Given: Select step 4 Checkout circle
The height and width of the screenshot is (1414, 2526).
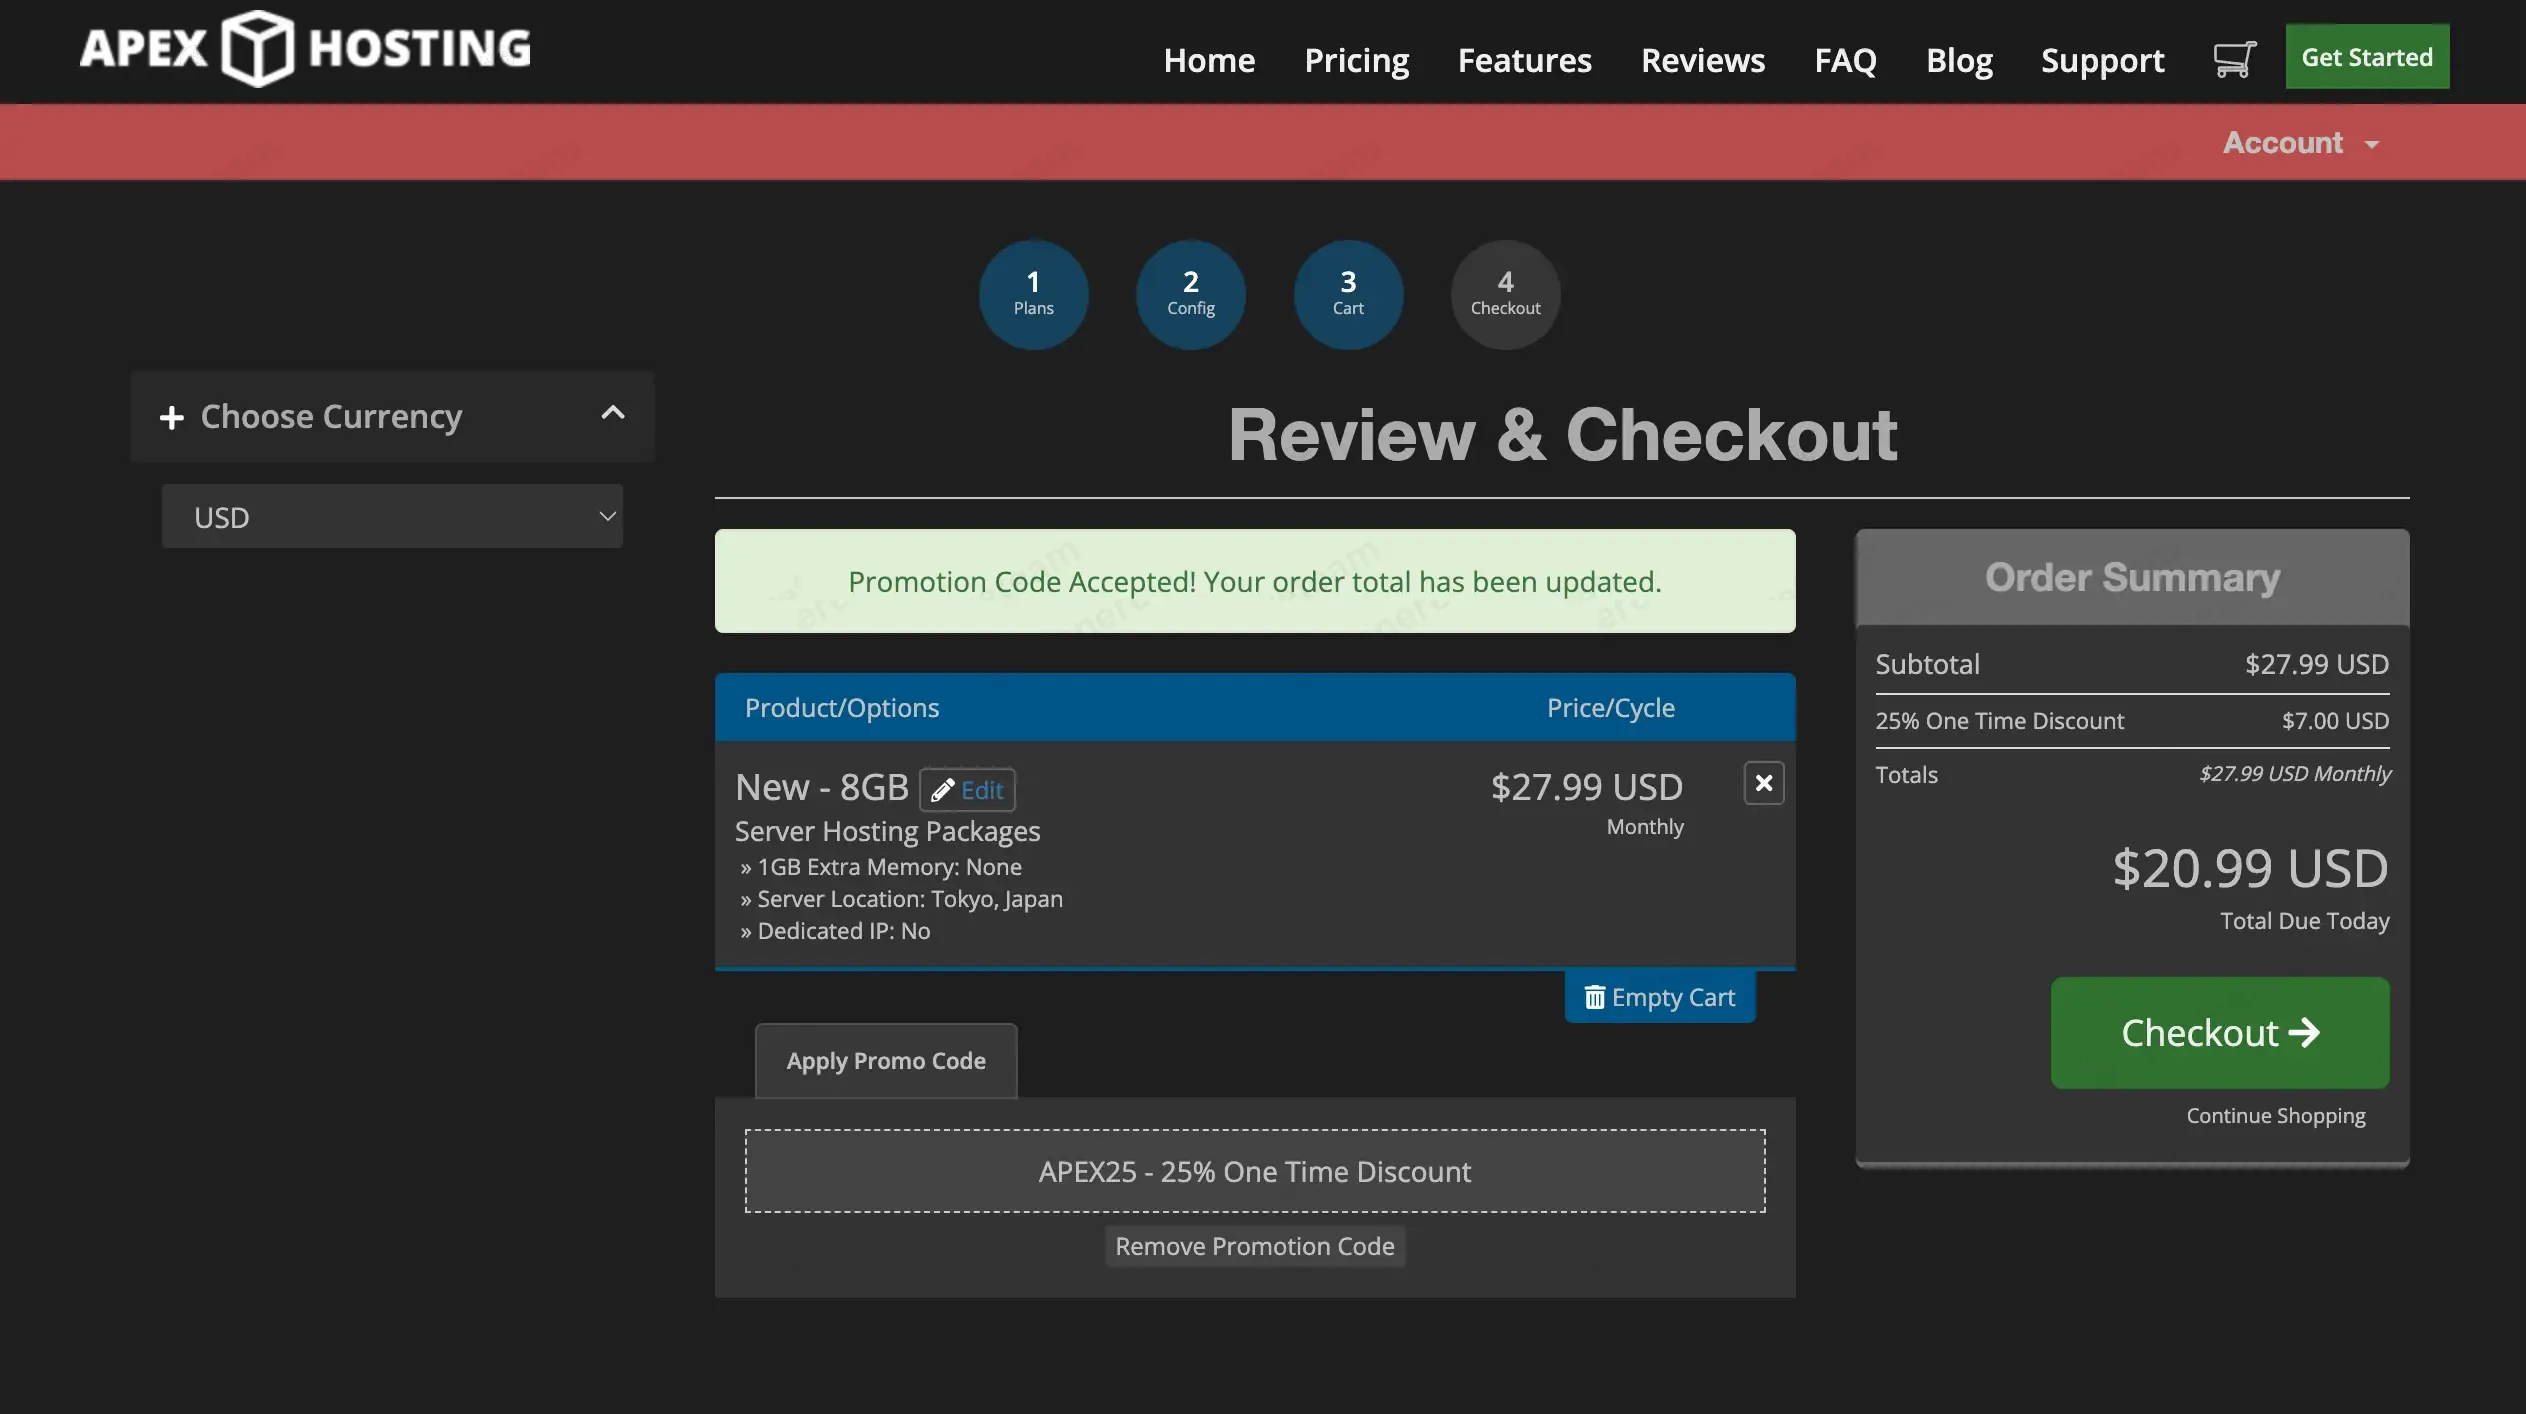Looking at the screenshot, I should tap(1505, 294).
